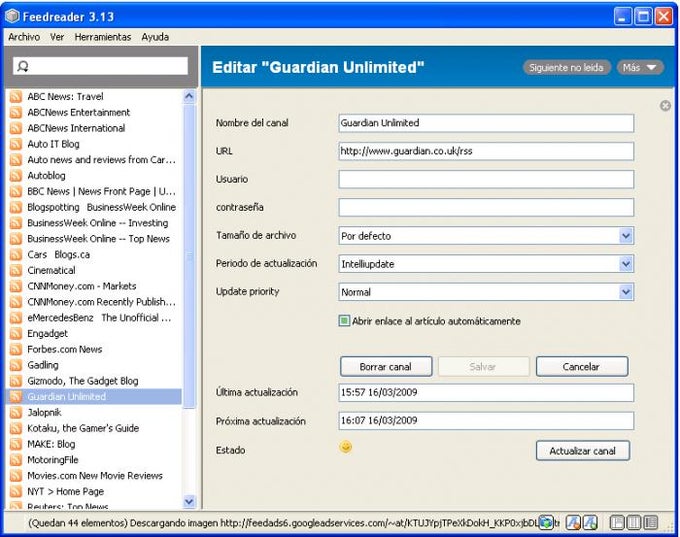Click the Próxima actualización field
This screenshot has height=537, width=680.
pos(486,420)
